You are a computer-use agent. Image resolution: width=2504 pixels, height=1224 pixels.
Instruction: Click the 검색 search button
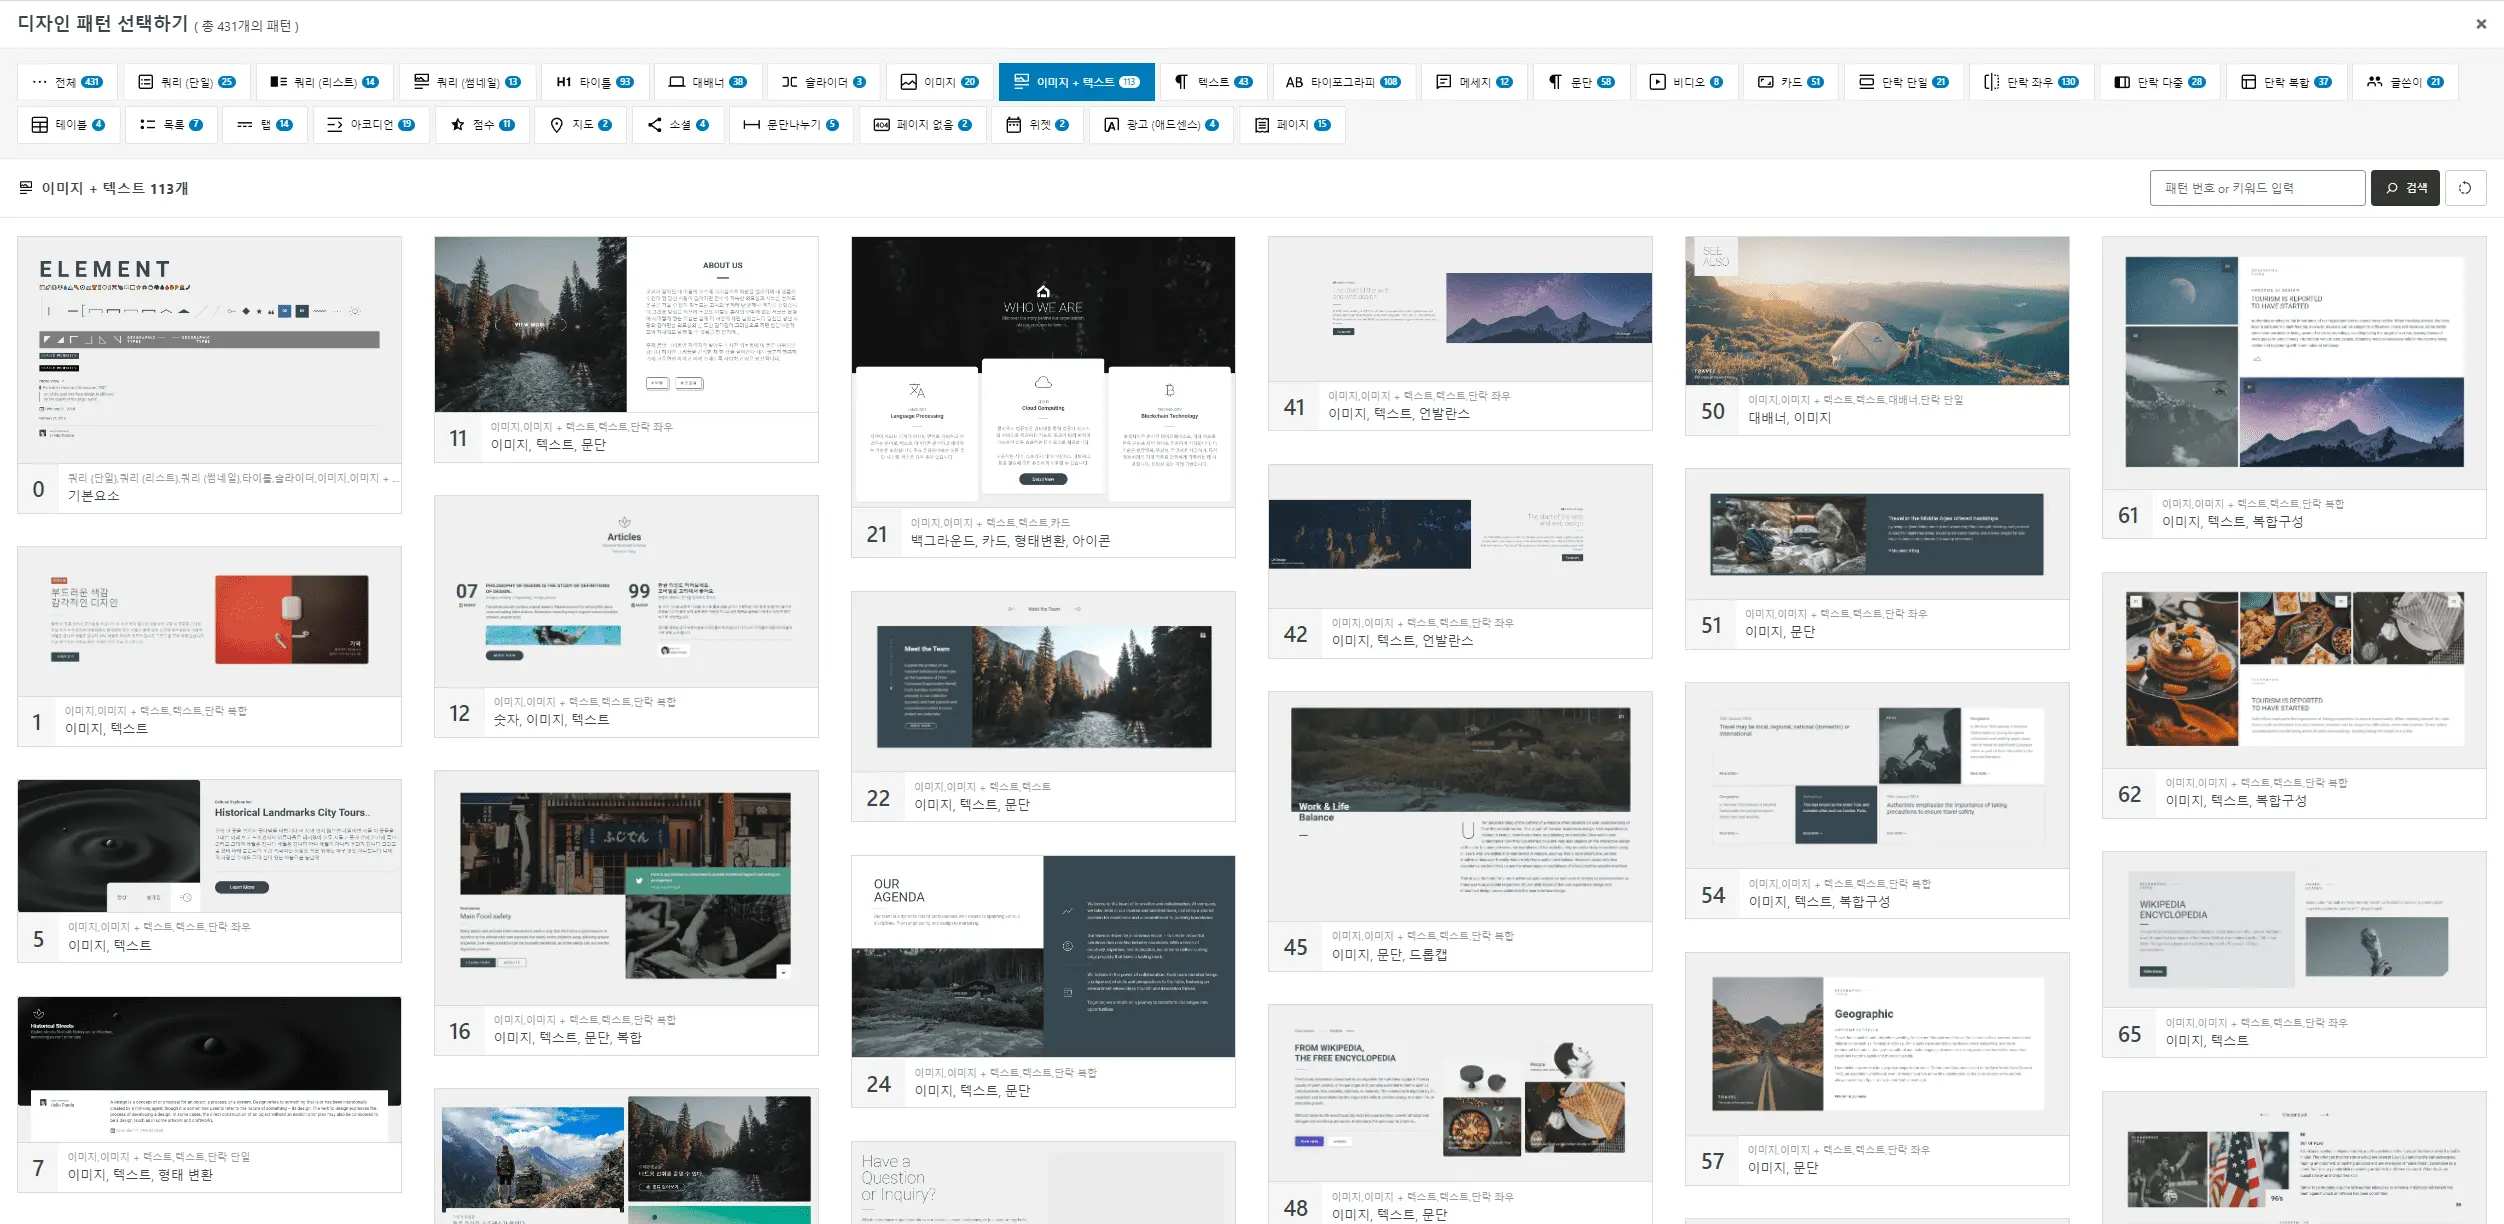pyautogui.click(x=2405, y=188)
